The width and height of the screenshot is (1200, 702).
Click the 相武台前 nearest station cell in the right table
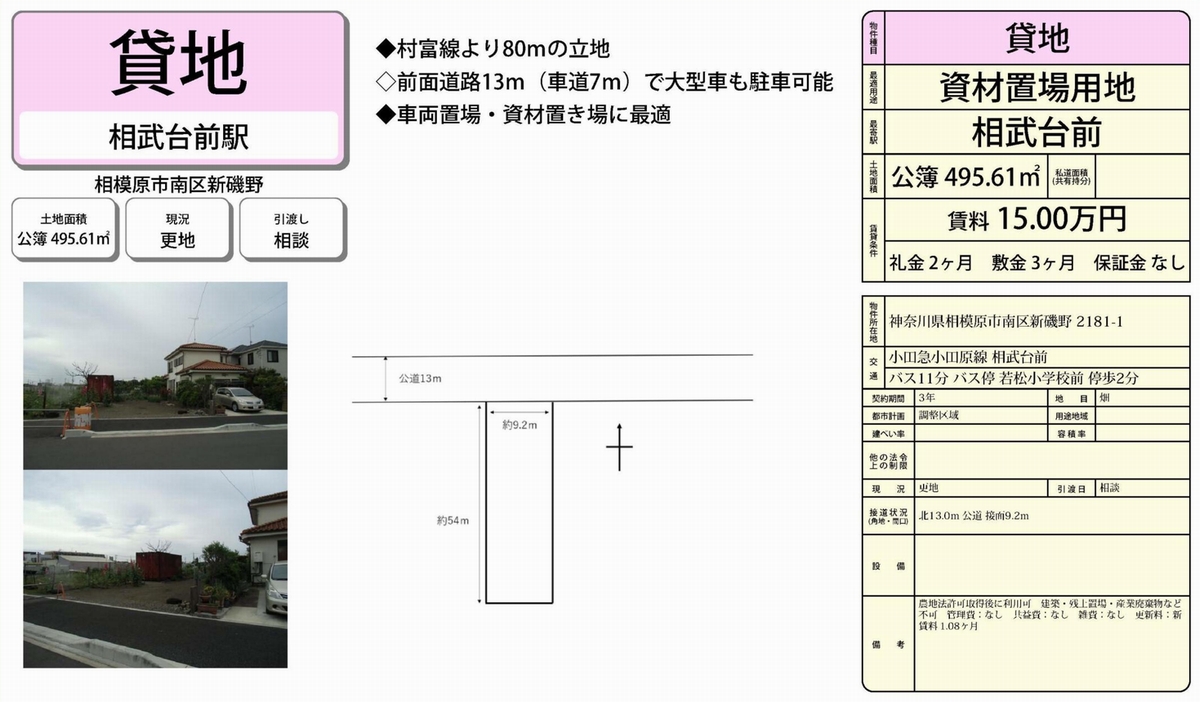tap(1036, 132)
